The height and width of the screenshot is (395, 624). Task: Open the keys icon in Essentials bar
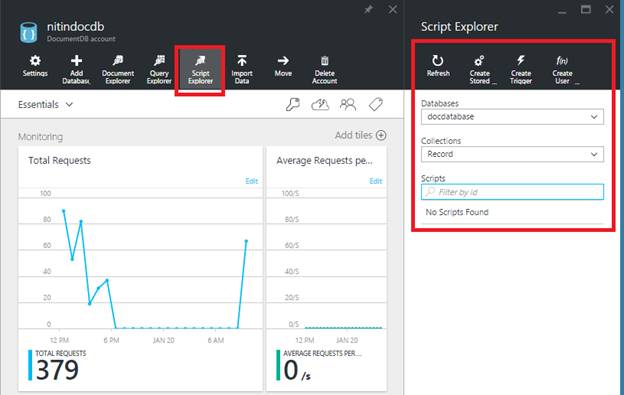point(292,105)
